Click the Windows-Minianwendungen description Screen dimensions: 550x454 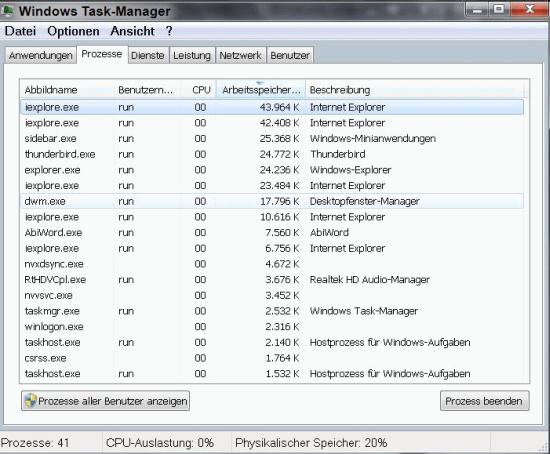[x=373, y=139]
